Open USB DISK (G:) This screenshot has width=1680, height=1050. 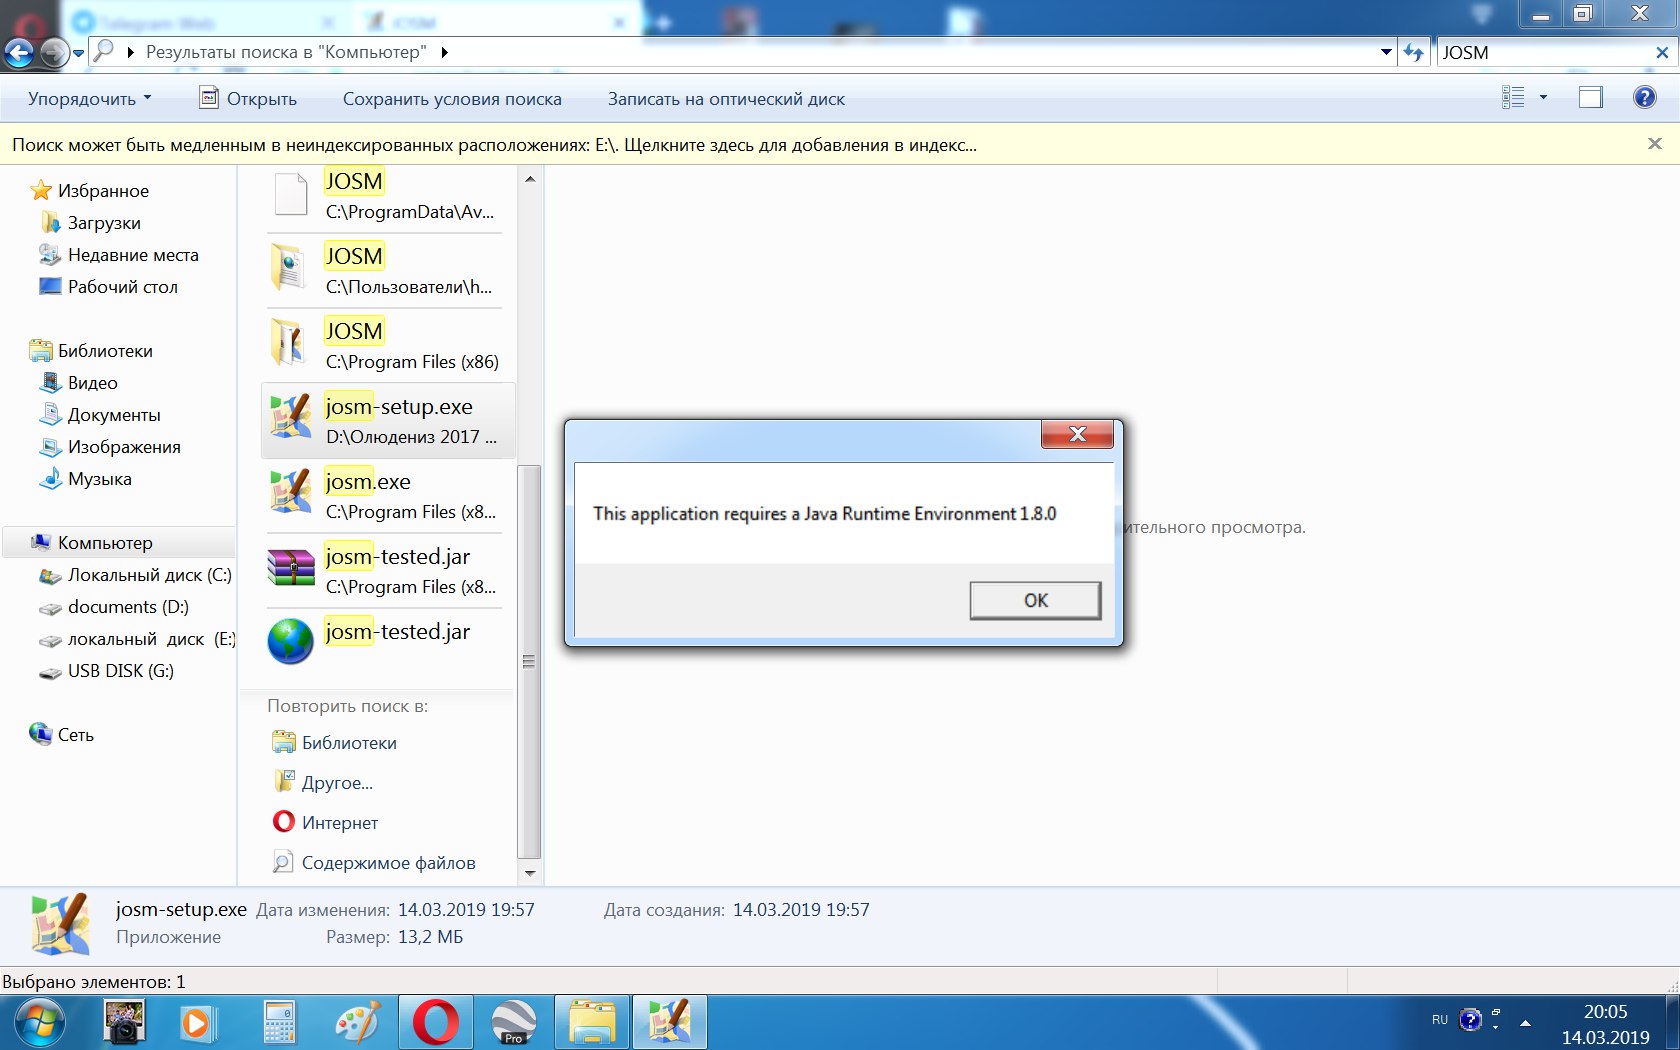tap(107, 670)
